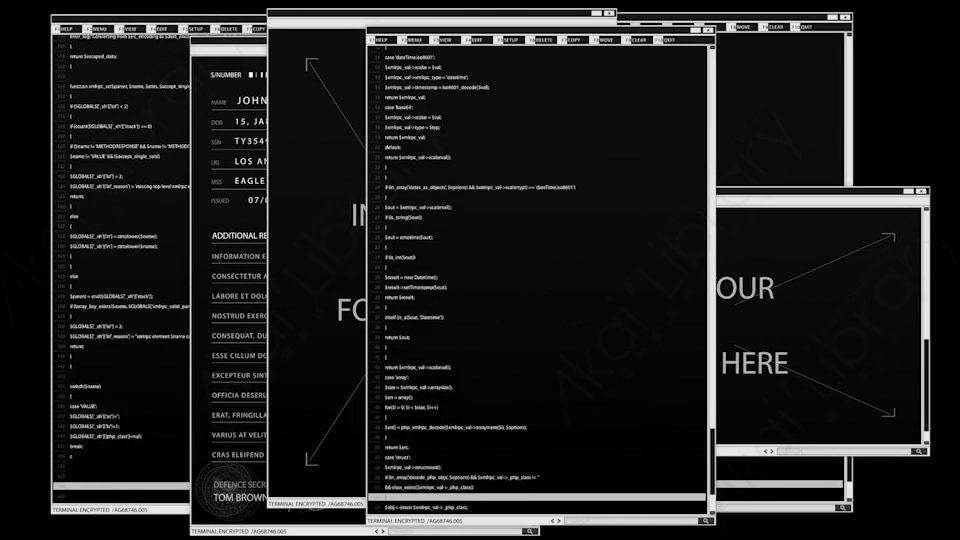Close the middle back window
Viewport: 960px width, 540px height.
tap(609, 13)
